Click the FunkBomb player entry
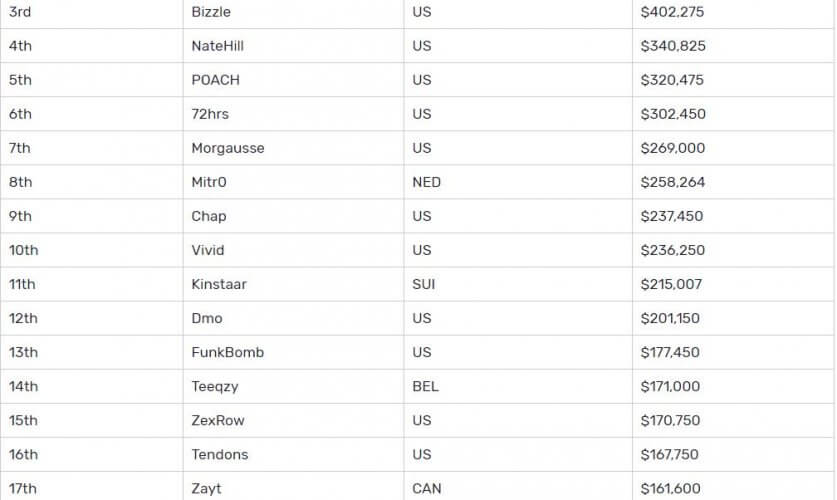This screenshot has height=500, width=837. point(228,352)
